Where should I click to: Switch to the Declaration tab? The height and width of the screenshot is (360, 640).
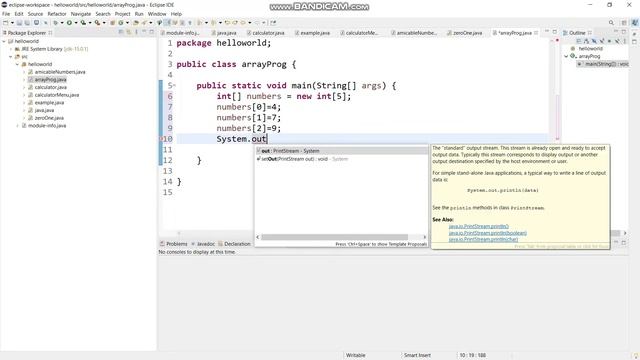click(234, 244)
